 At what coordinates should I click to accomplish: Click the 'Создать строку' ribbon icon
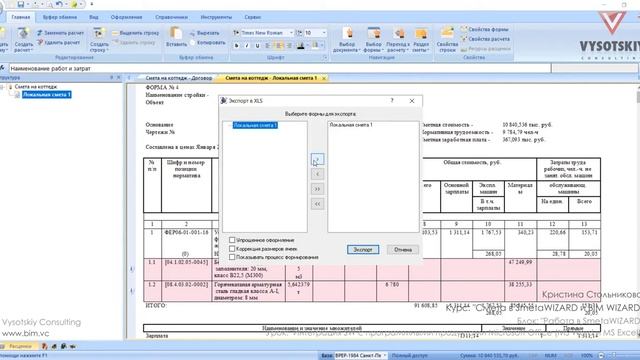[x=99, y=39]
